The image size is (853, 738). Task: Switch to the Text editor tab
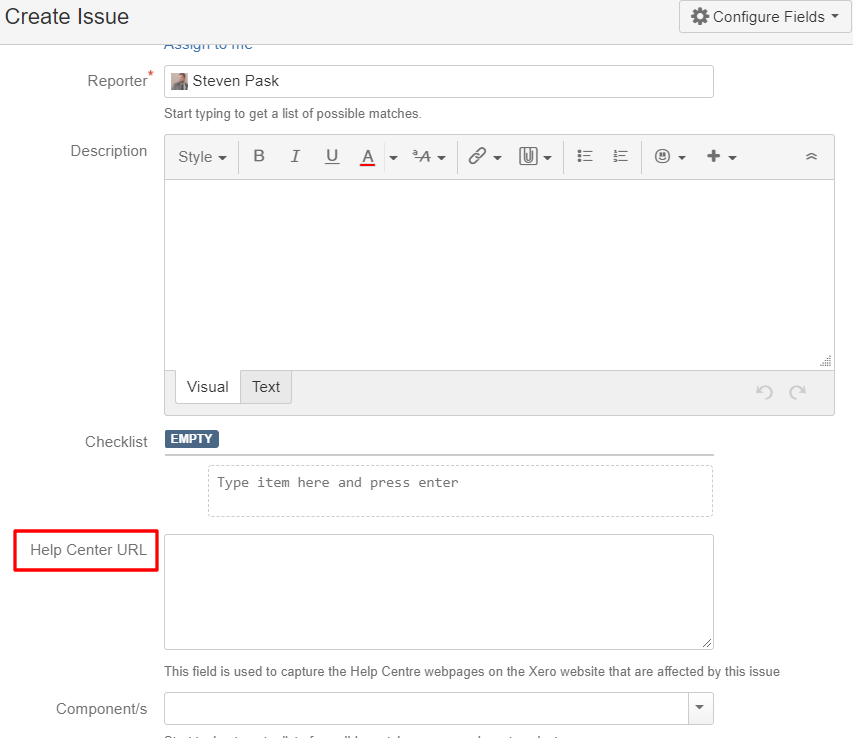(265, 387)
